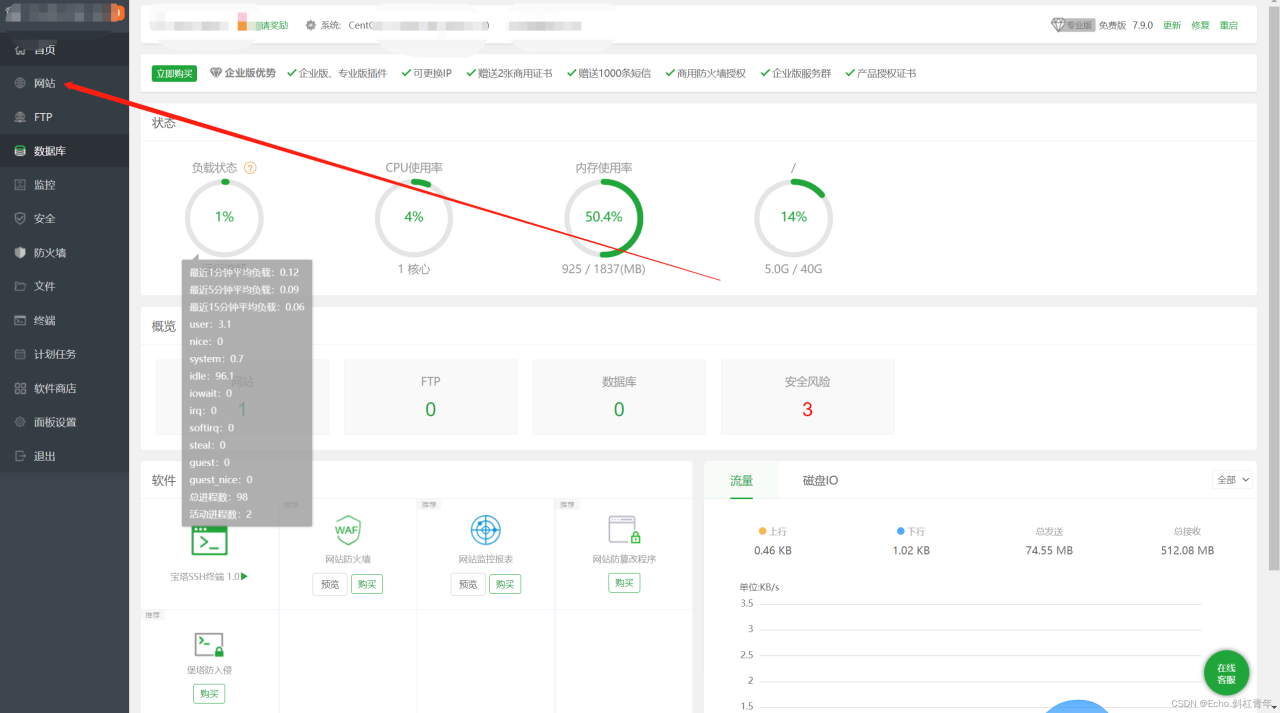The width and height of the screenshot is (1280, 713).
Task: Go to 数据库 (Database) page
Action: coord(50,151)
